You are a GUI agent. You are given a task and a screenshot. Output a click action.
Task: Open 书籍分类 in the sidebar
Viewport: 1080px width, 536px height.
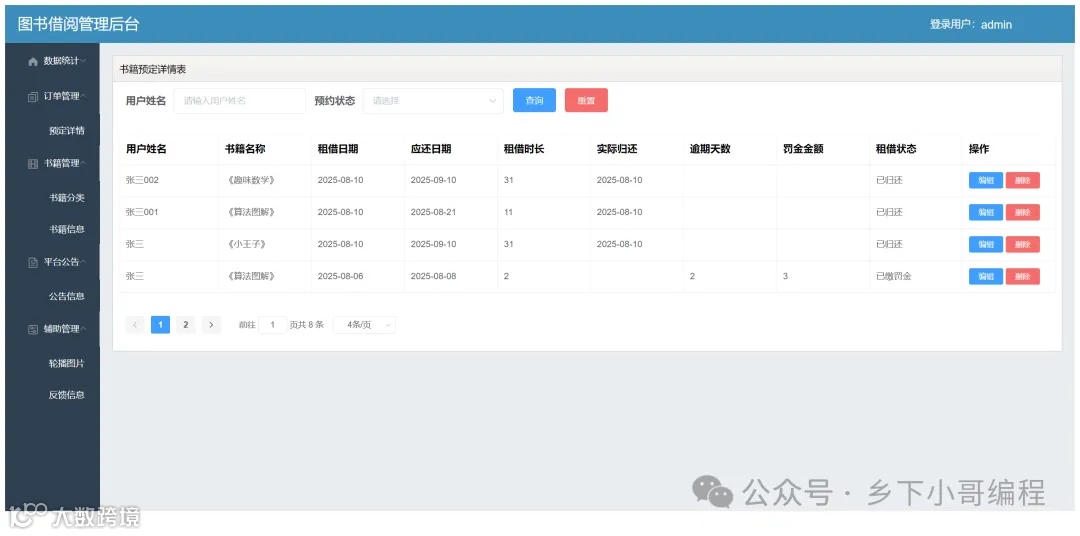[x=66, y=198]
